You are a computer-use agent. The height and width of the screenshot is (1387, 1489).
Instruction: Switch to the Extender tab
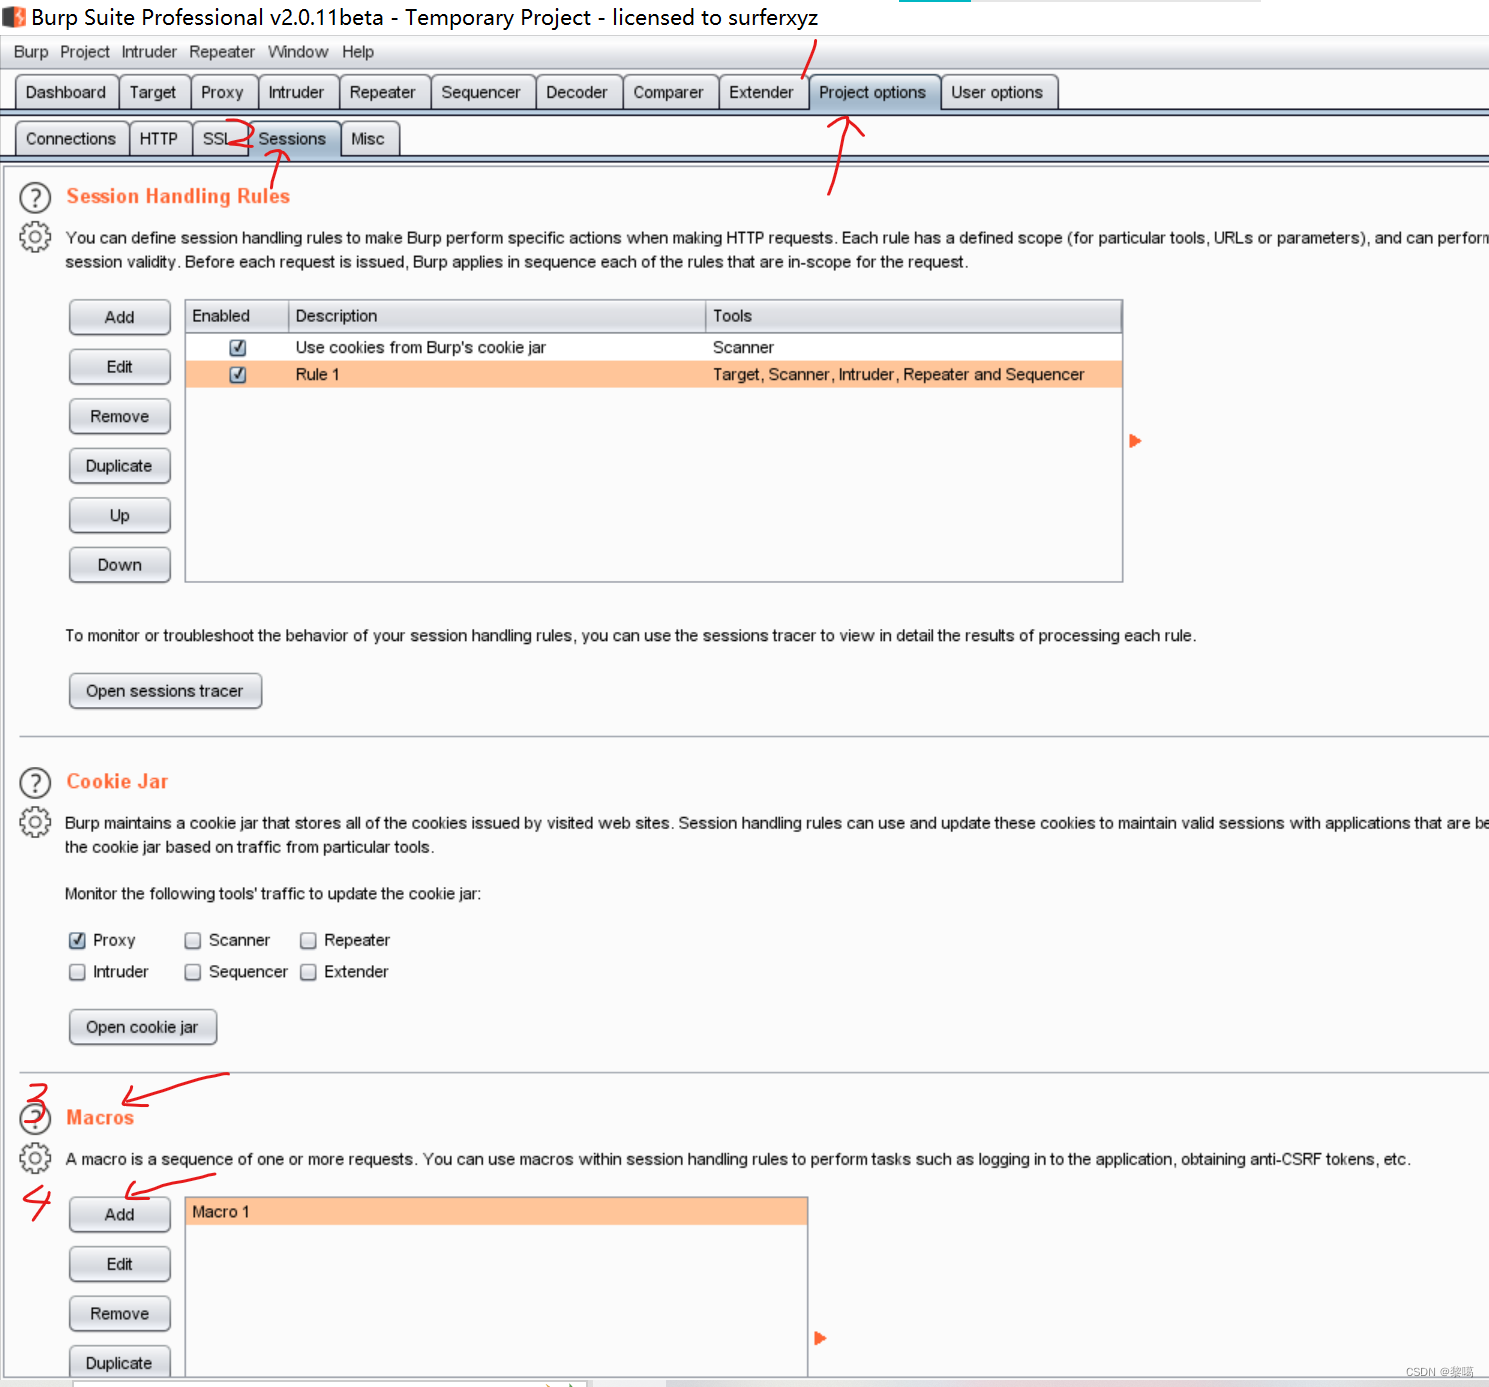(x=761, y=92)
